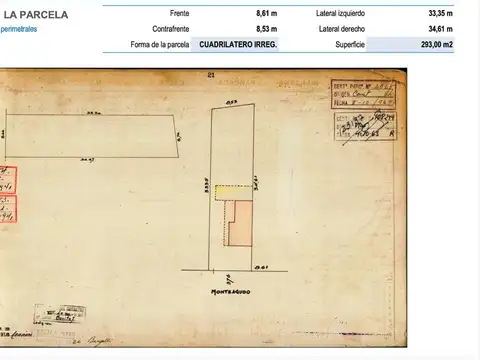Select the Lateral izquierdo value '33,35 m'

point(441,13)
